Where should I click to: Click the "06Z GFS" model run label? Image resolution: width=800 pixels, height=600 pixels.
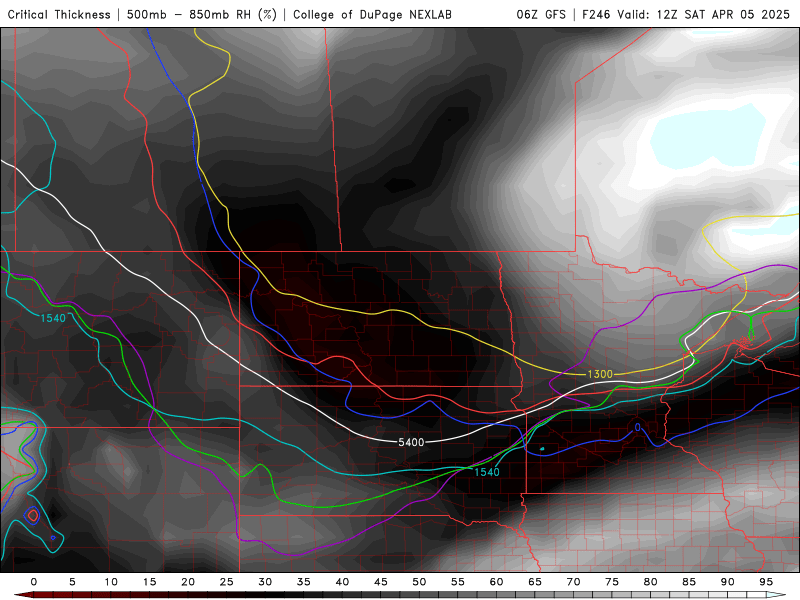(541, 15)
